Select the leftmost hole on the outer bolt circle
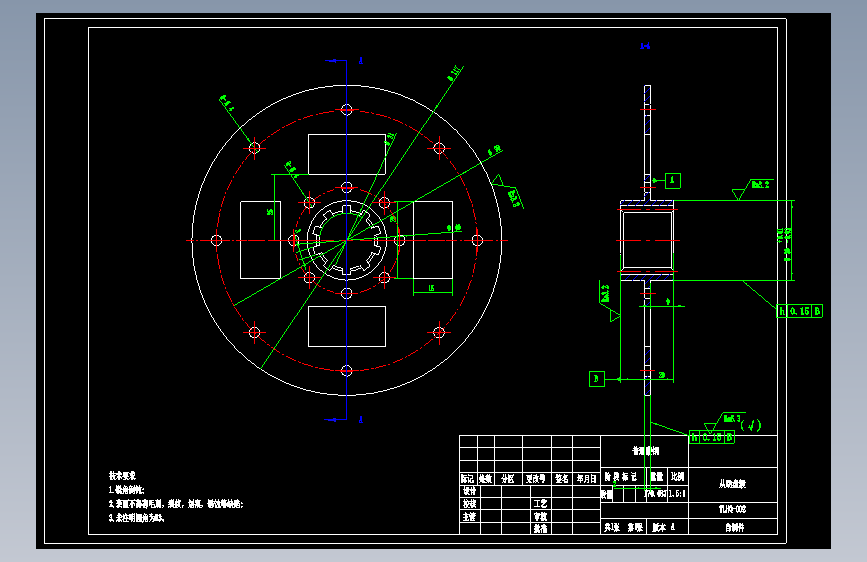This screenshot has height=562, width=867. click(216, 240)
